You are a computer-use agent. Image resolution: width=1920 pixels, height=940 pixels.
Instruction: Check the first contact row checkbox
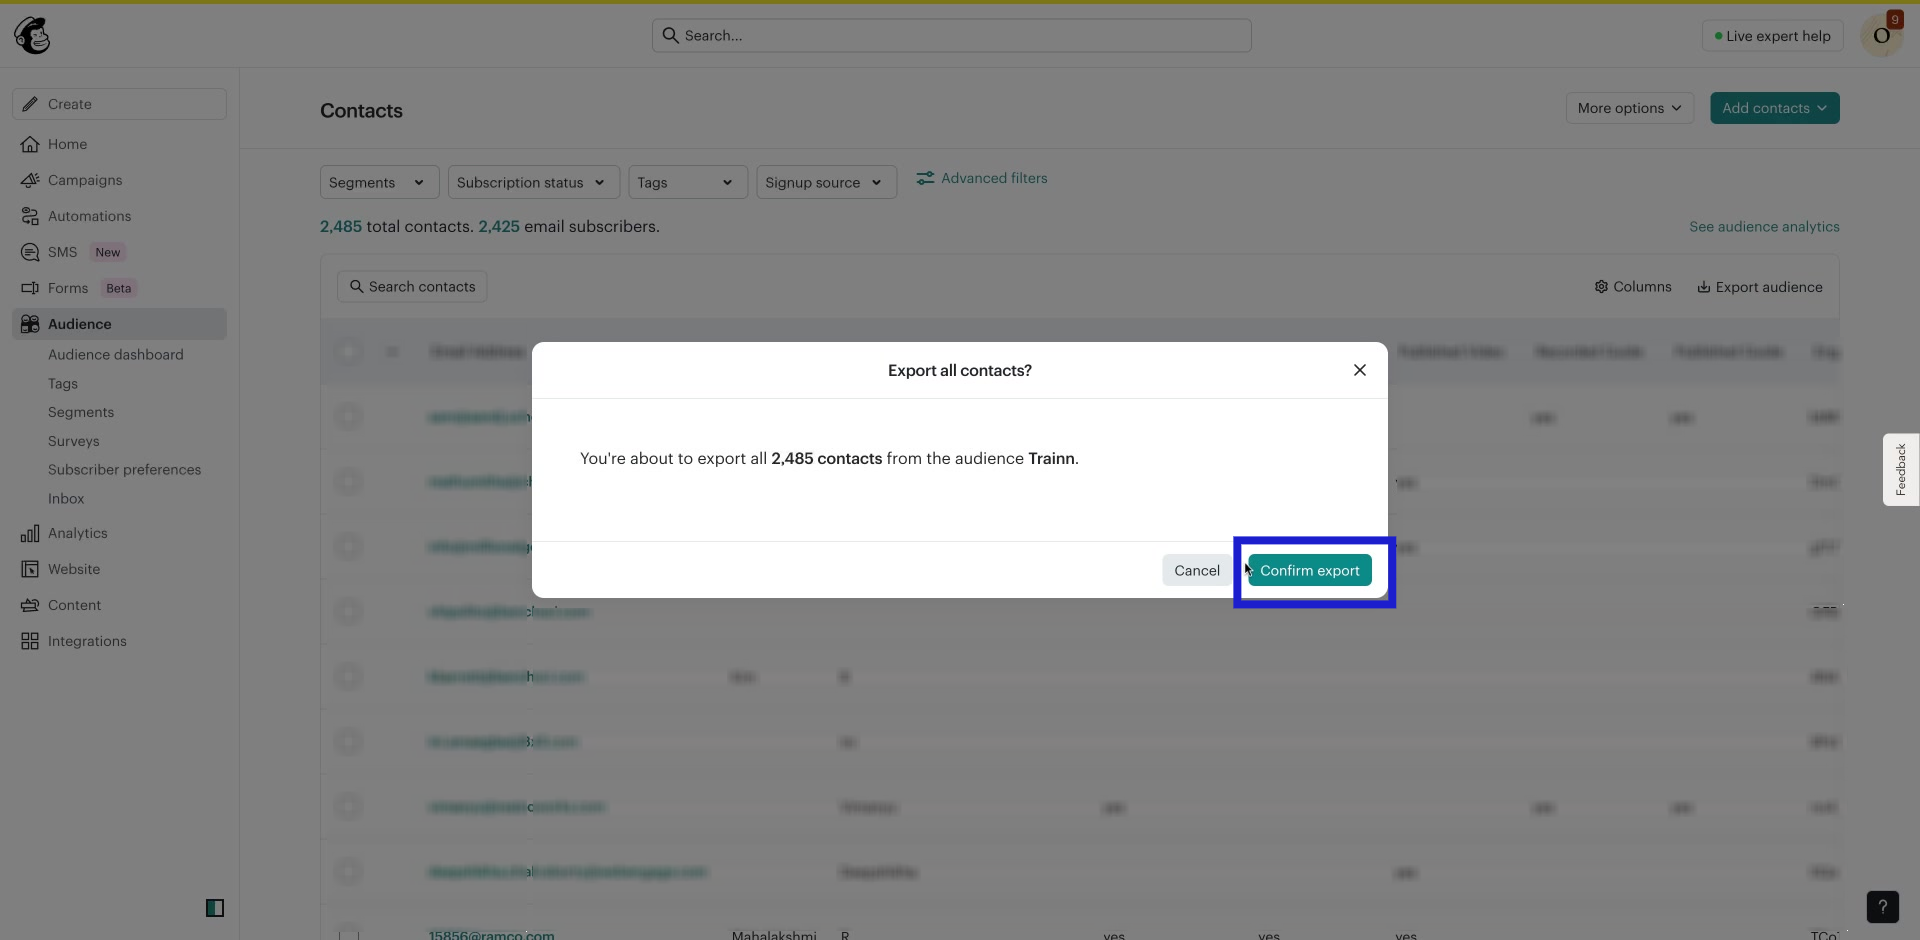(348, 417)
